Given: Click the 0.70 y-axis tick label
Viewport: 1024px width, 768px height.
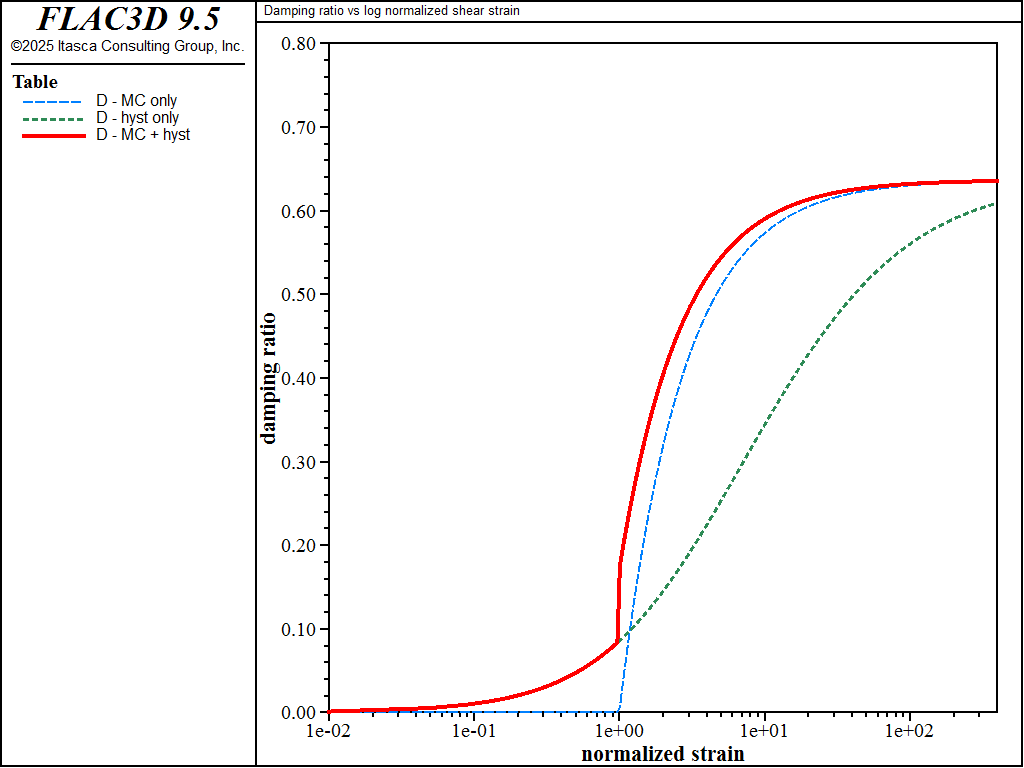Looking at the screenshot, I should click(298, 127).
